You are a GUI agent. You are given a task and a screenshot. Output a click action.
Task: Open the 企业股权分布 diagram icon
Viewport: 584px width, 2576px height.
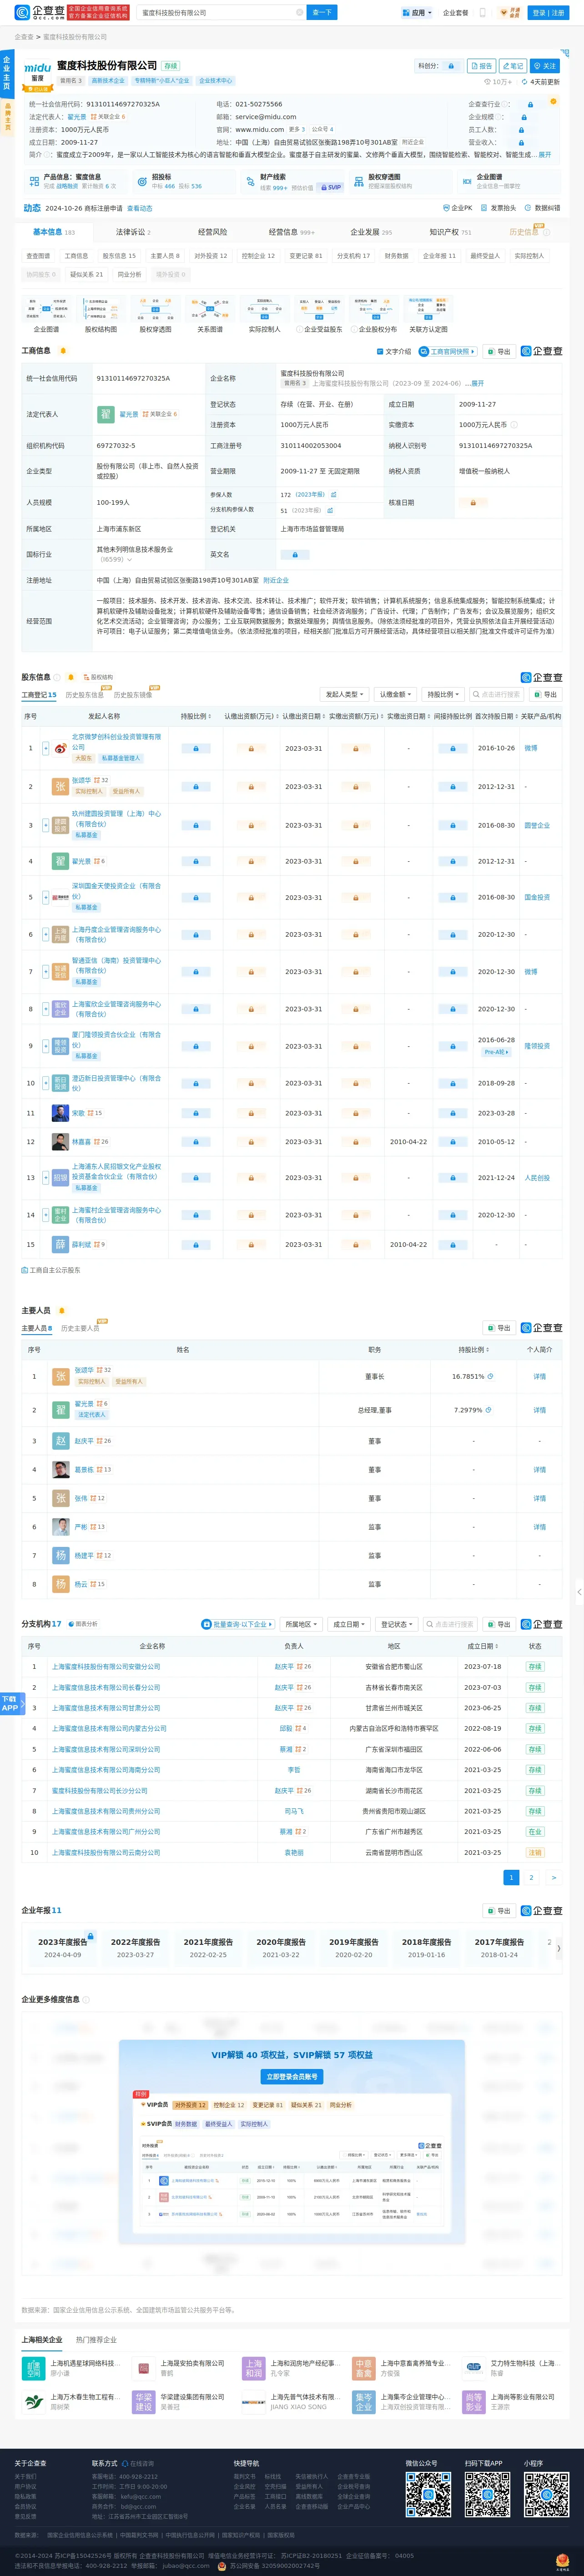click(x=374, y=307)
